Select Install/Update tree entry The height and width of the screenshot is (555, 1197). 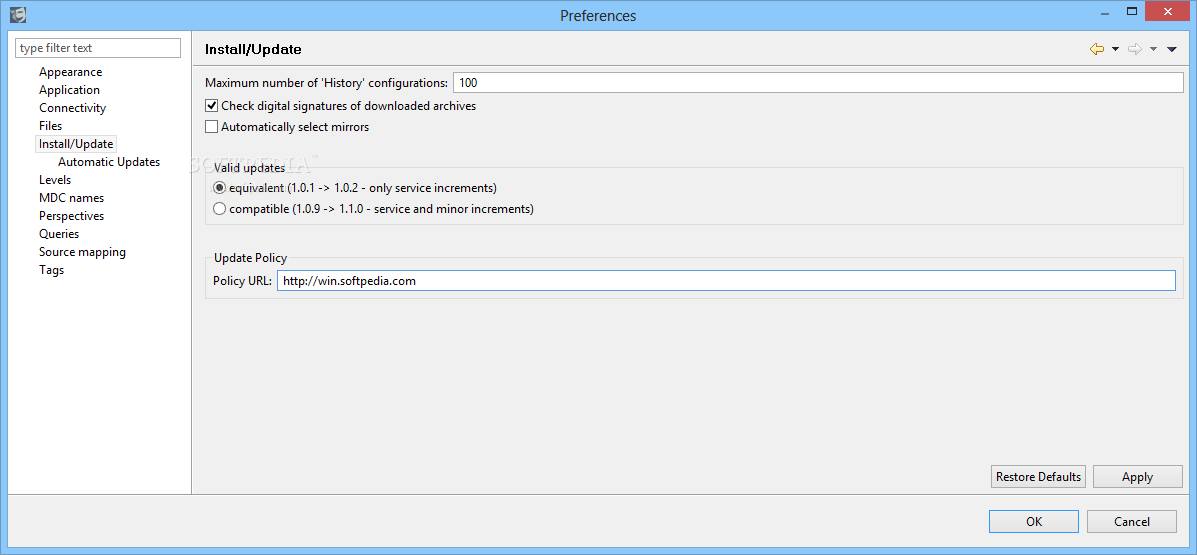(76, 144)
